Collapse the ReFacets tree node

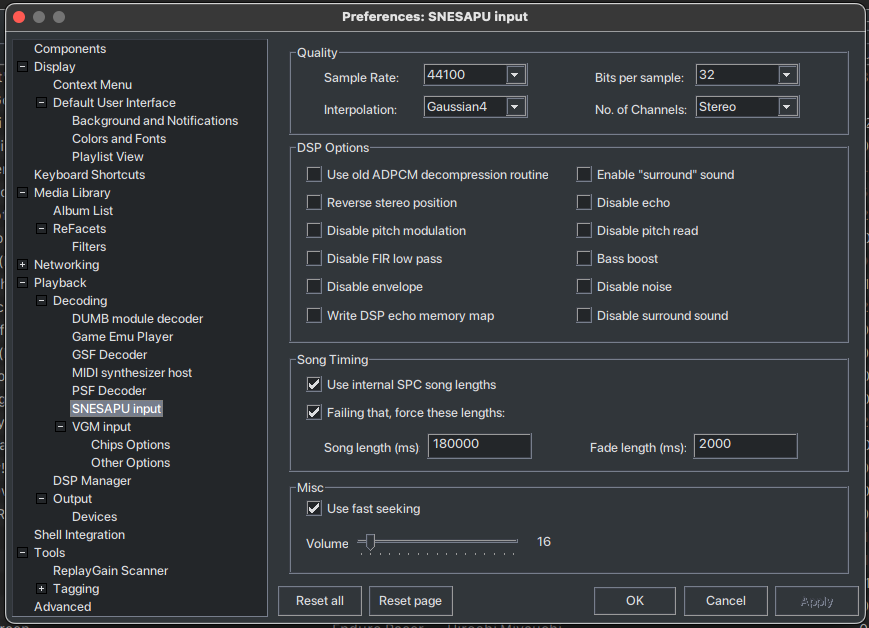pyautogui.click(x=41, y=229)
